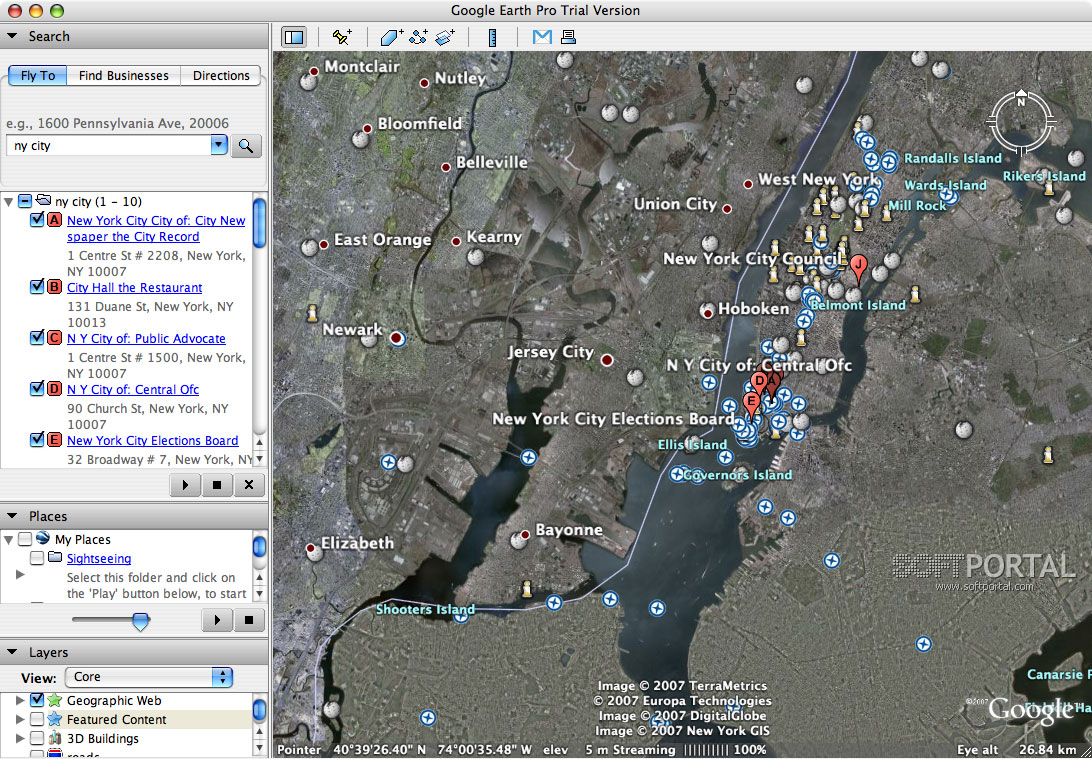The image size is (1092, 759).
Task: Open the N Y City of: Public Advocate link
Action: [x=146, y=338]
